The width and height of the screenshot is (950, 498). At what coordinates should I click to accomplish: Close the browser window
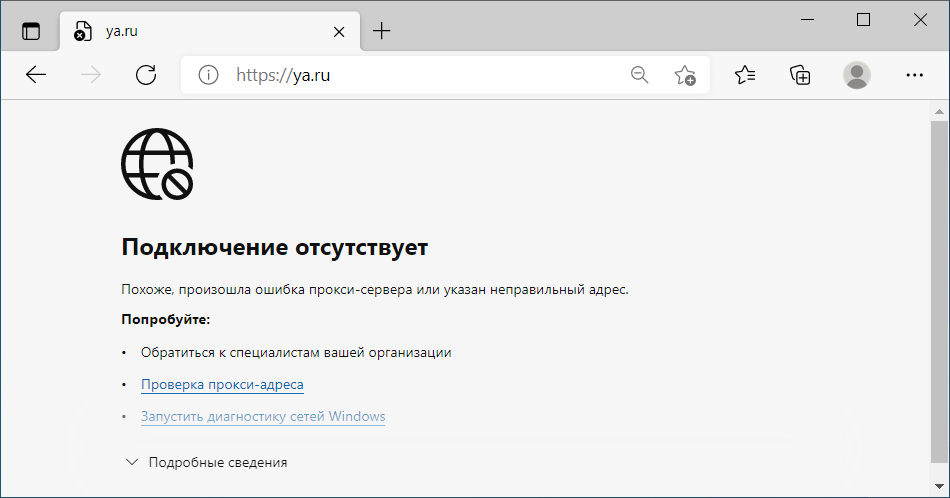point(920,20)
